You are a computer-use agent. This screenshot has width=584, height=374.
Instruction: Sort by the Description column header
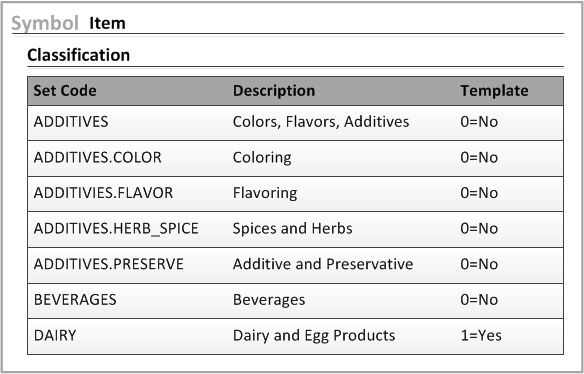274,91
